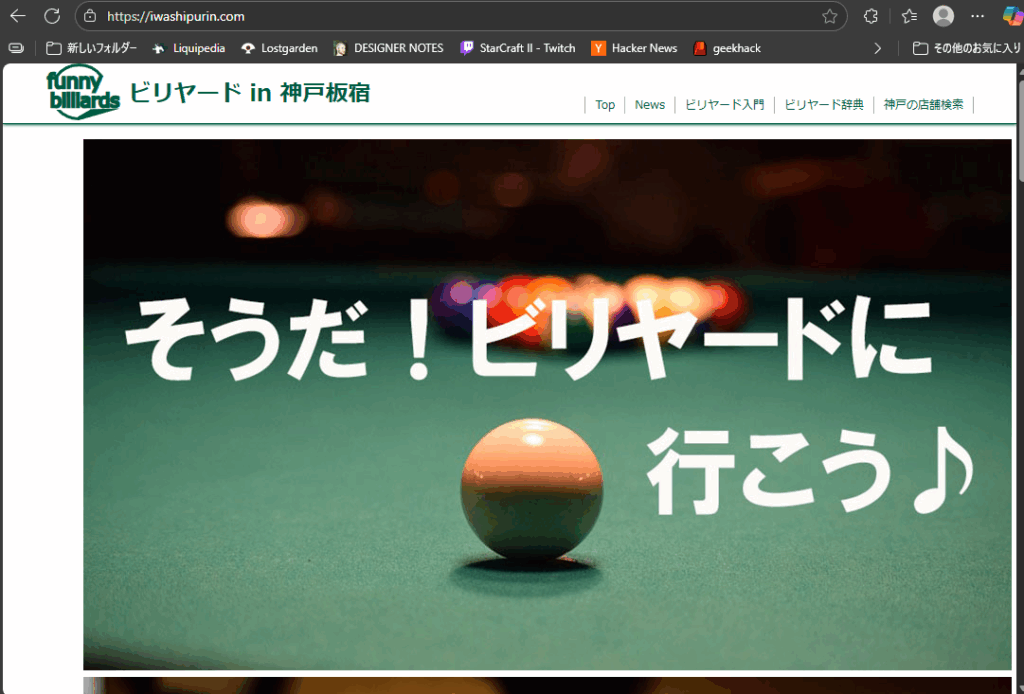Add page to favorites with the star icon
The image size is (1024, 694).
point(829,16)
